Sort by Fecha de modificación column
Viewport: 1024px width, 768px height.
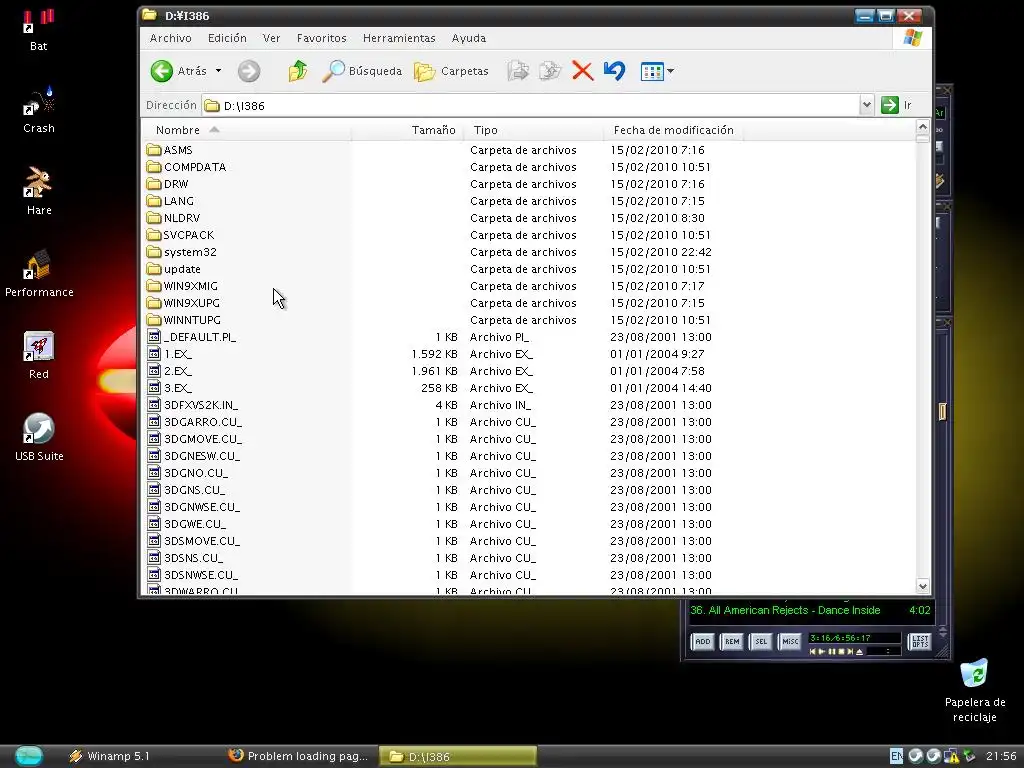(673, 130)
